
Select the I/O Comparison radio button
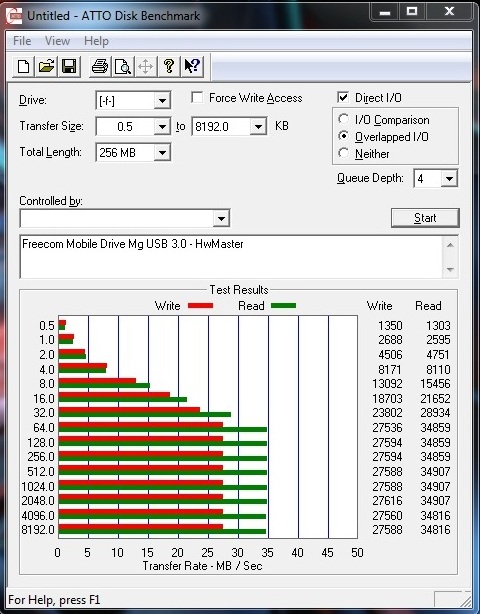click(x=343, y=119)
